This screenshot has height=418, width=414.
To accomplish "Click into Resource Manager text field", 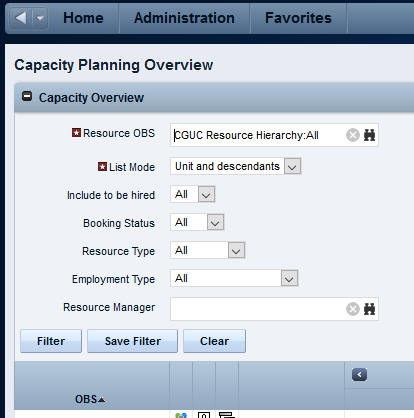I will (x=257, y=309).
